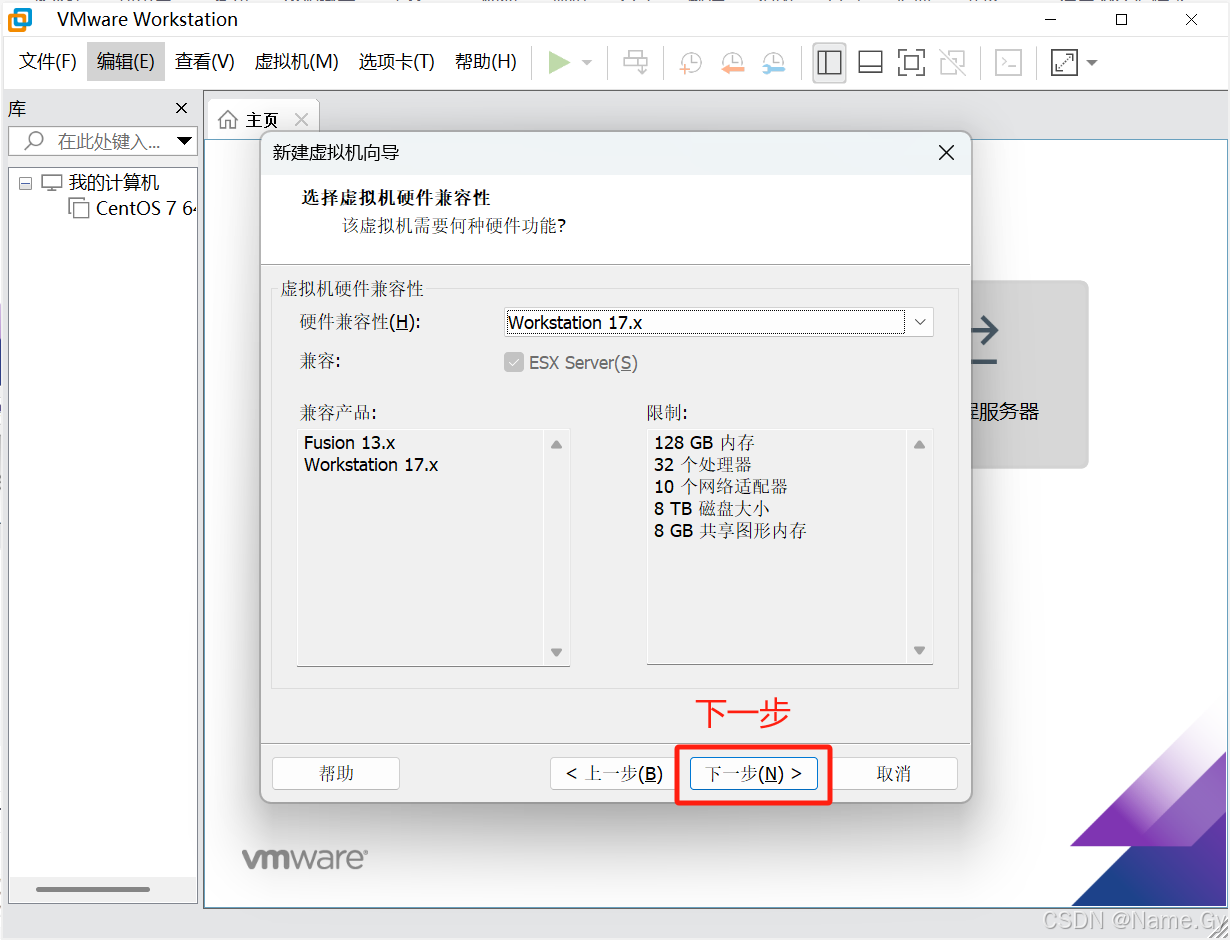
Task: Toggle the thumbnail bar view icon
Action: point(870,63)
